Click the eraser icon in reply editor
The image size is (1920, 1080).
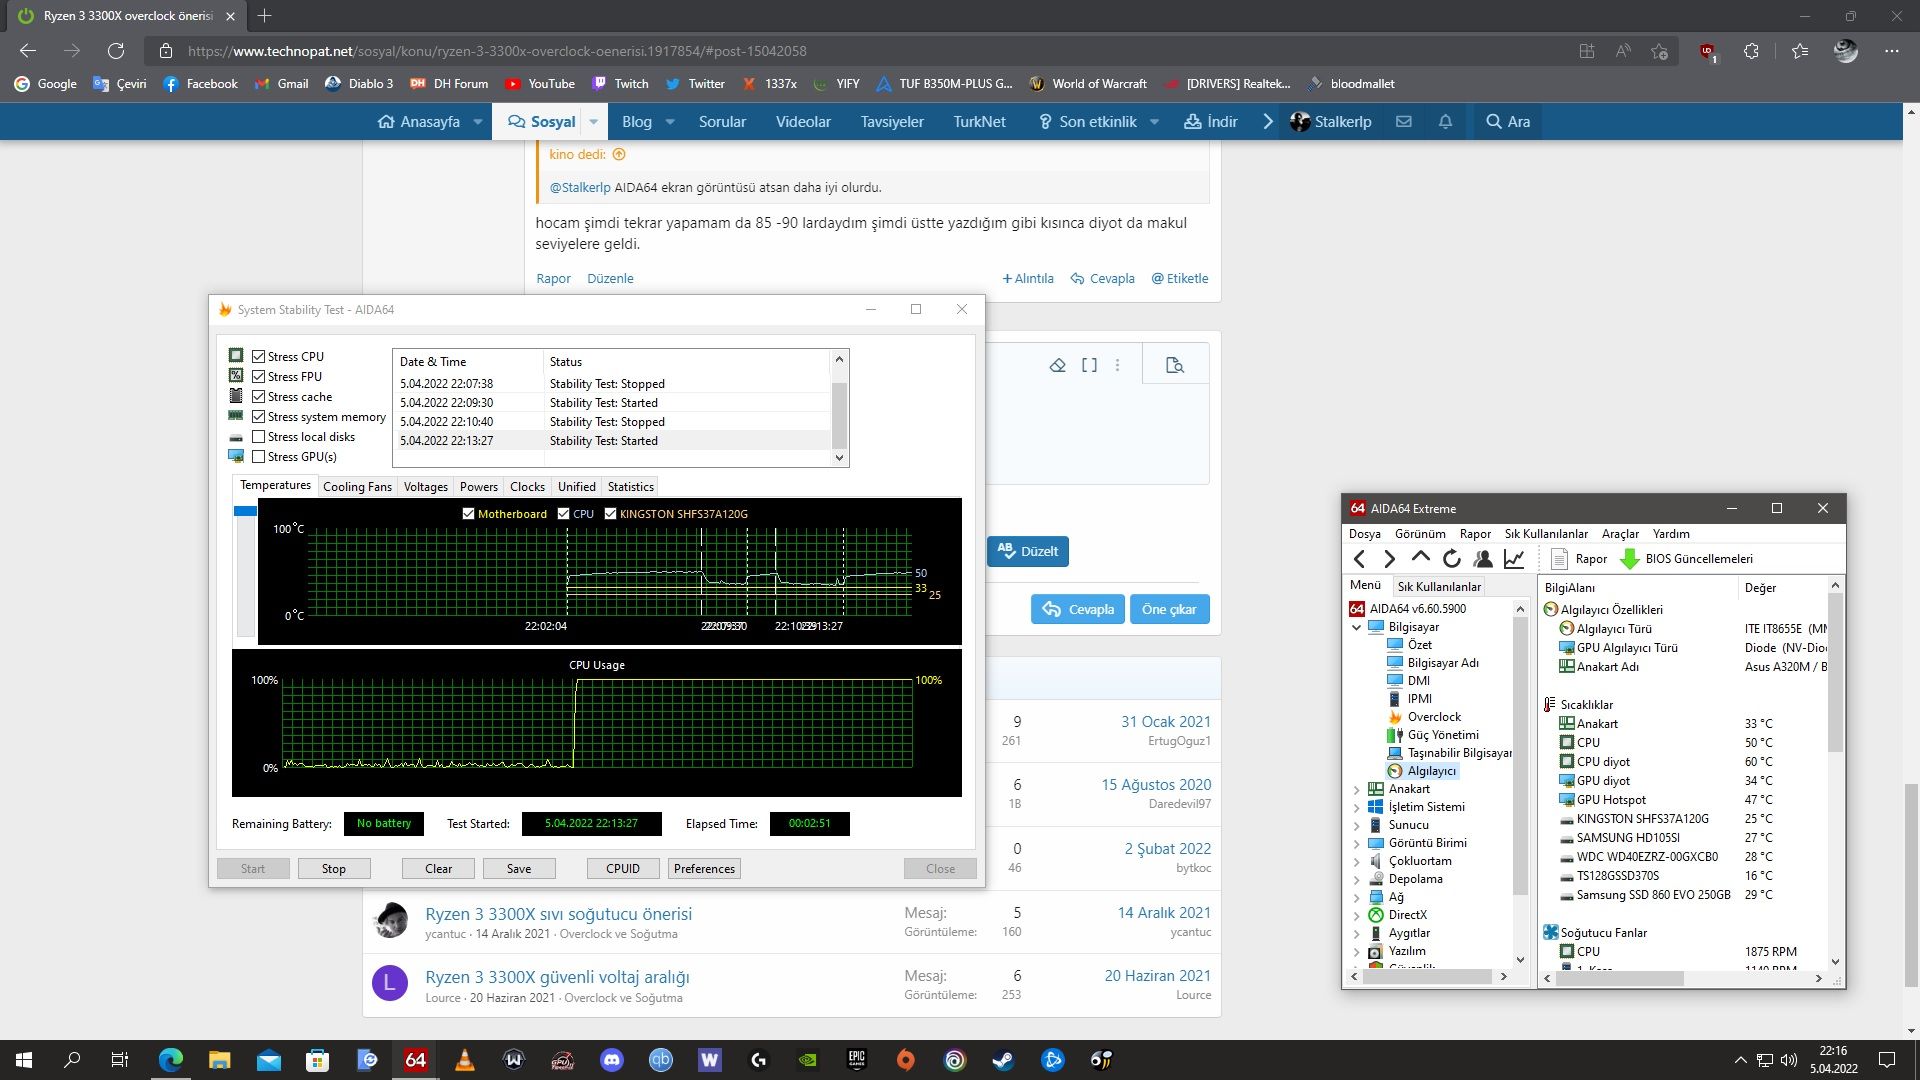[x=1057, y=366]
